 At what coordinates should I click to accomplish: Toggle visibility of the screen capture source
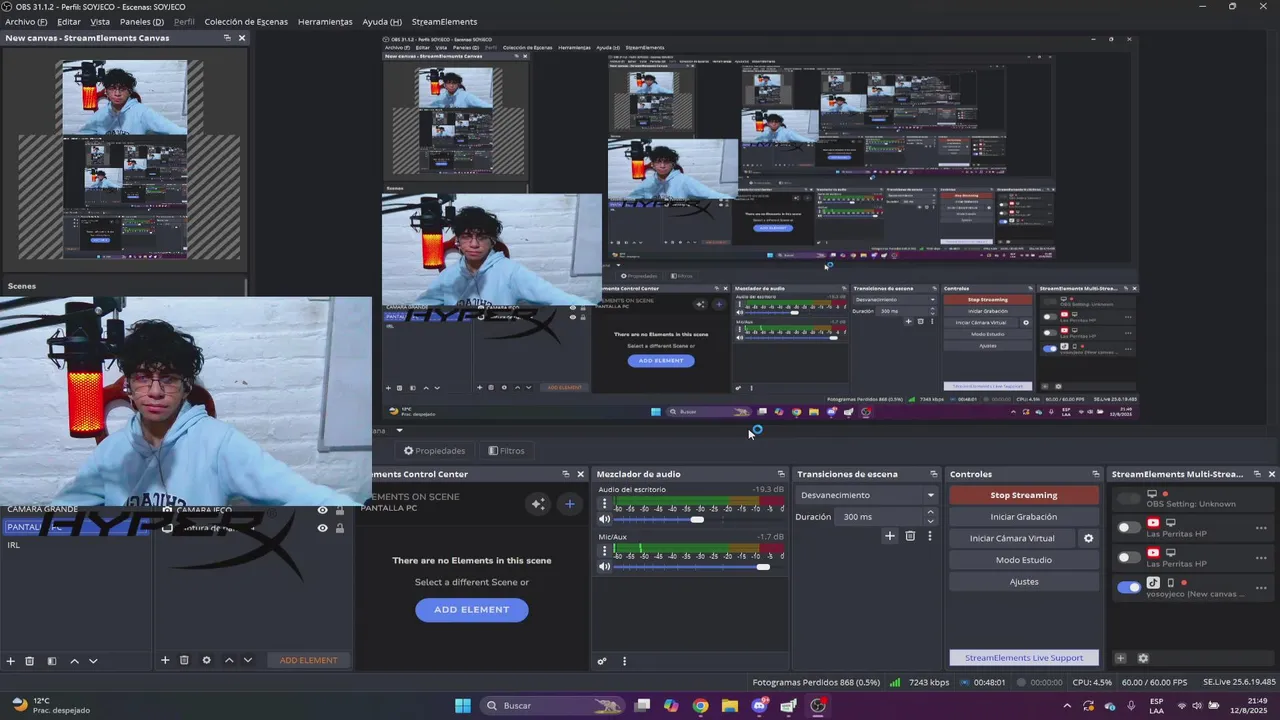323,528
